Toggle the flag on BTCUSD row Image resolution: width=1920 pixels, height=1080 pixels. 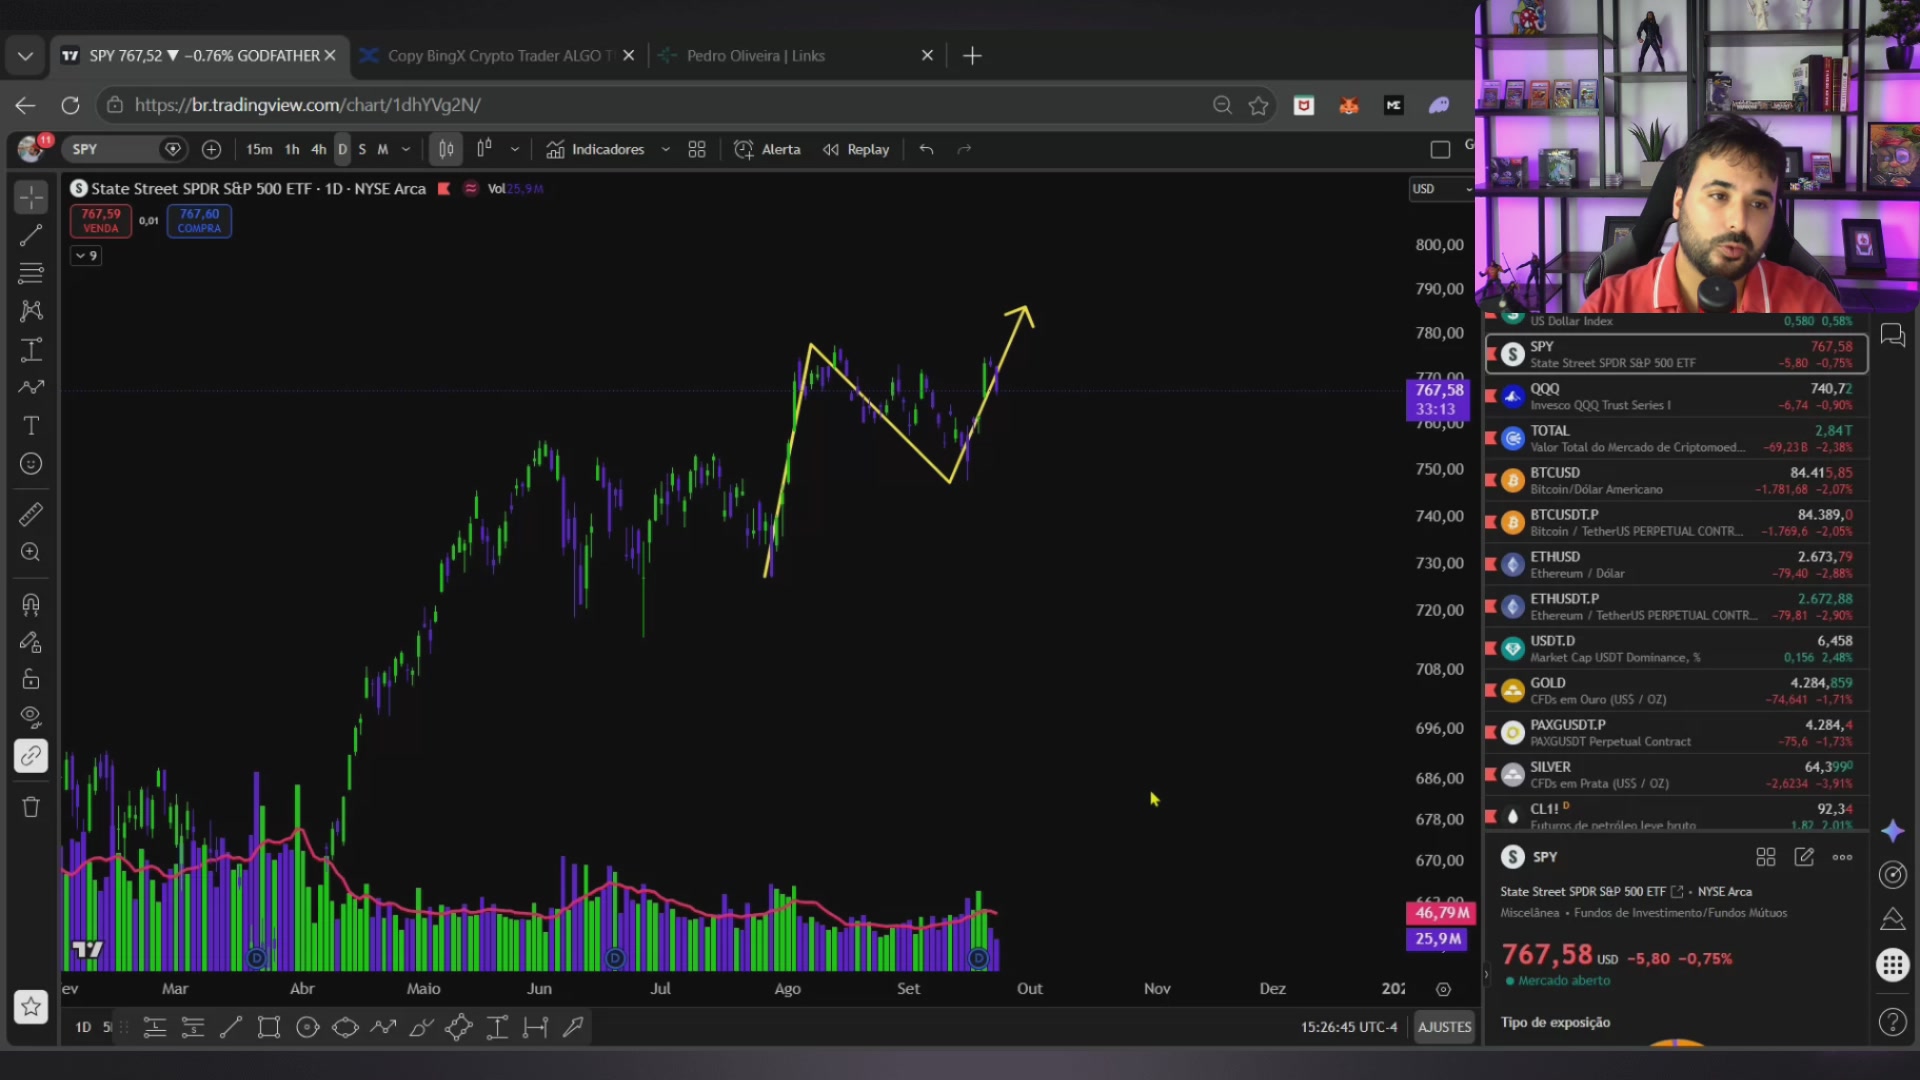coord(1491,481)
